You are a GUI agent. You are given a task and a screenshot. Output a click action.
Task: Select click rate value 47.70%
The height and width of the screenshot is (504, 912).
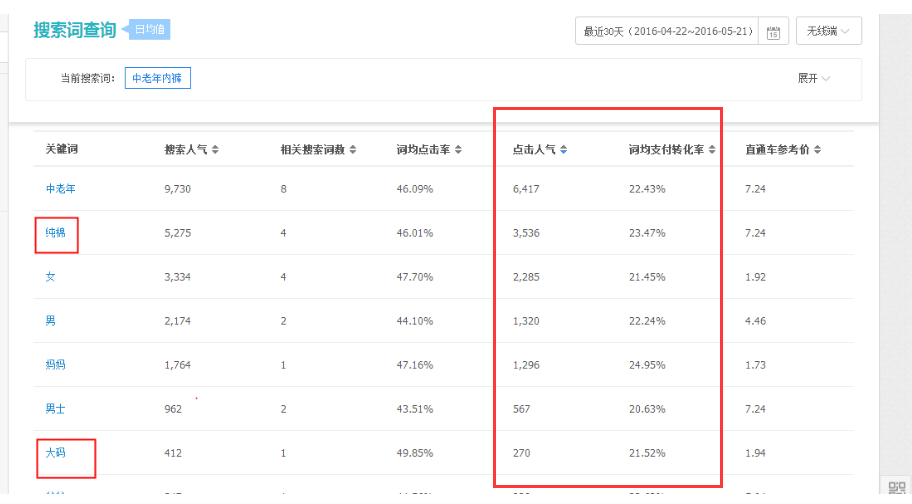(x=415, y=277)
